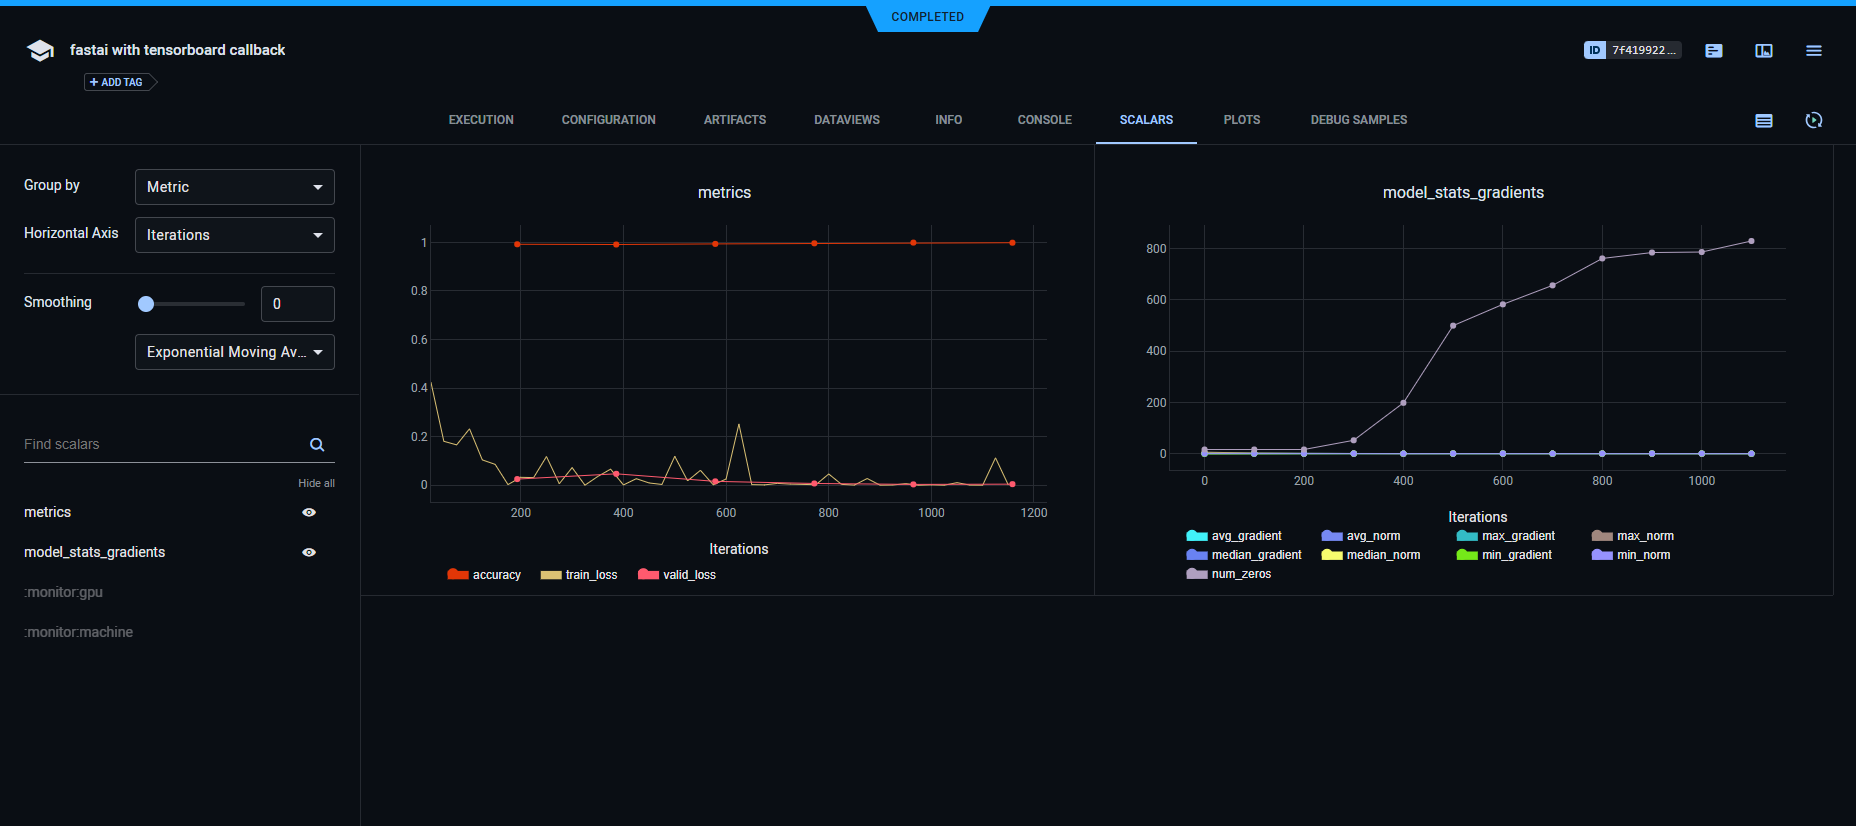Open the CONSOLE tab

pyautogui.click(x=1044, y=120)
